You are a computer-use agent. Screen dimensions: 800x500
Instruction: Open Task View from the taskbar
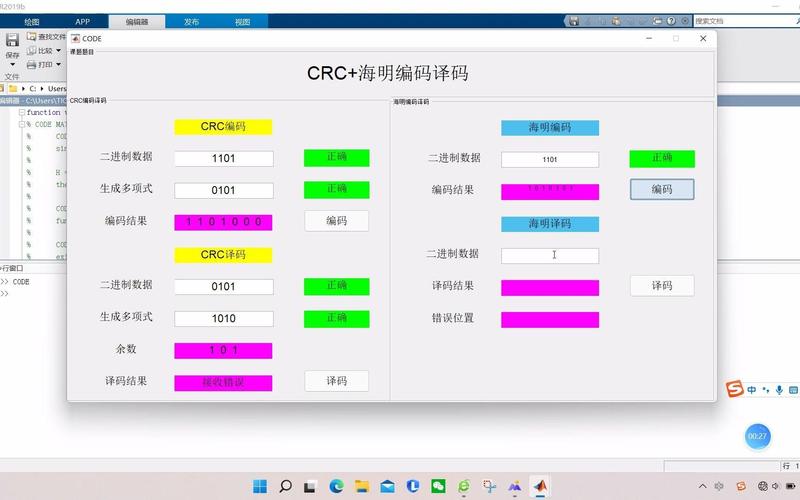pyautogui.click(x=310, y=486)
